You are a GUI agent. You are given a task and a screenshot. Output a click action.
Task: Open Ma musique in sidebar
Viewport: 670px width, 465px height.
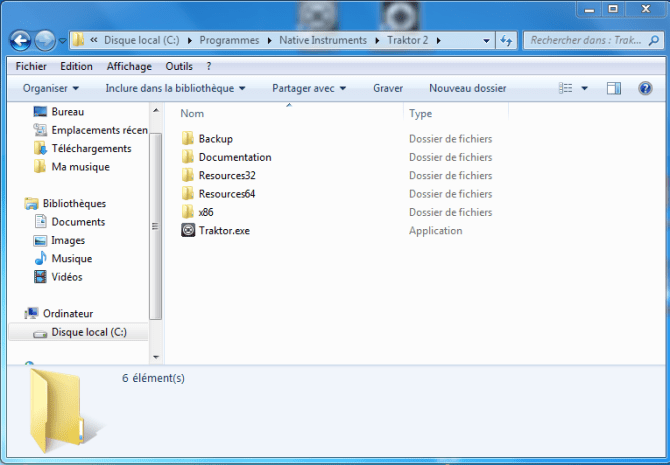[80, 167]
